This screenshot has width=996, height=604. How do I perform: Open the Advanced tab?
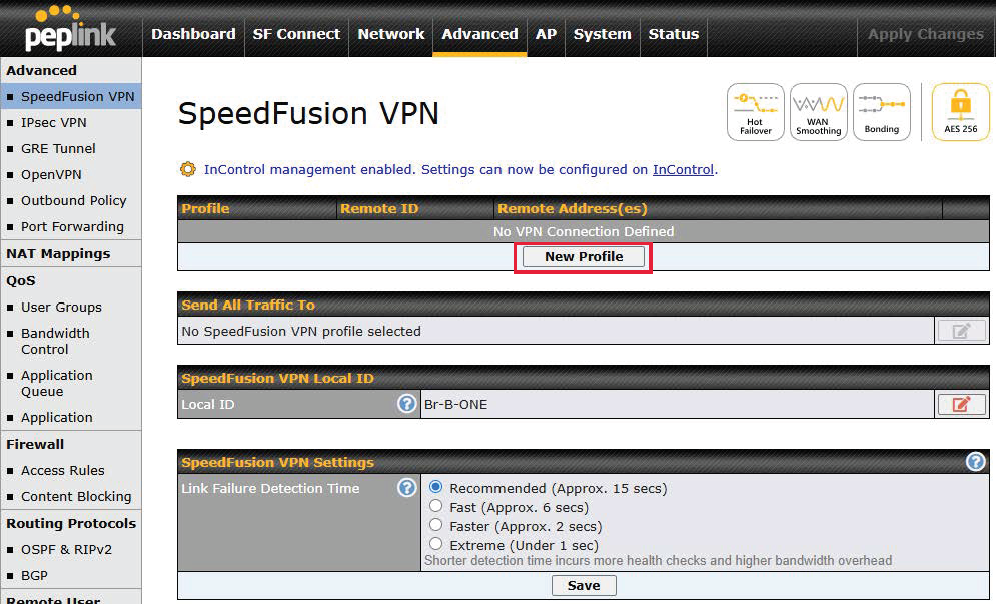(480, 34)
